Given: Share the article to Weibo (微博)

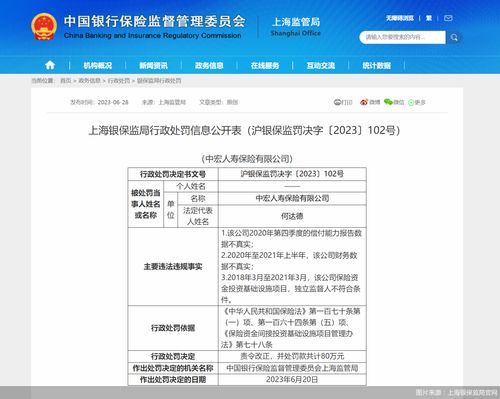Looking at the screenshot, I should pos(370,102).
